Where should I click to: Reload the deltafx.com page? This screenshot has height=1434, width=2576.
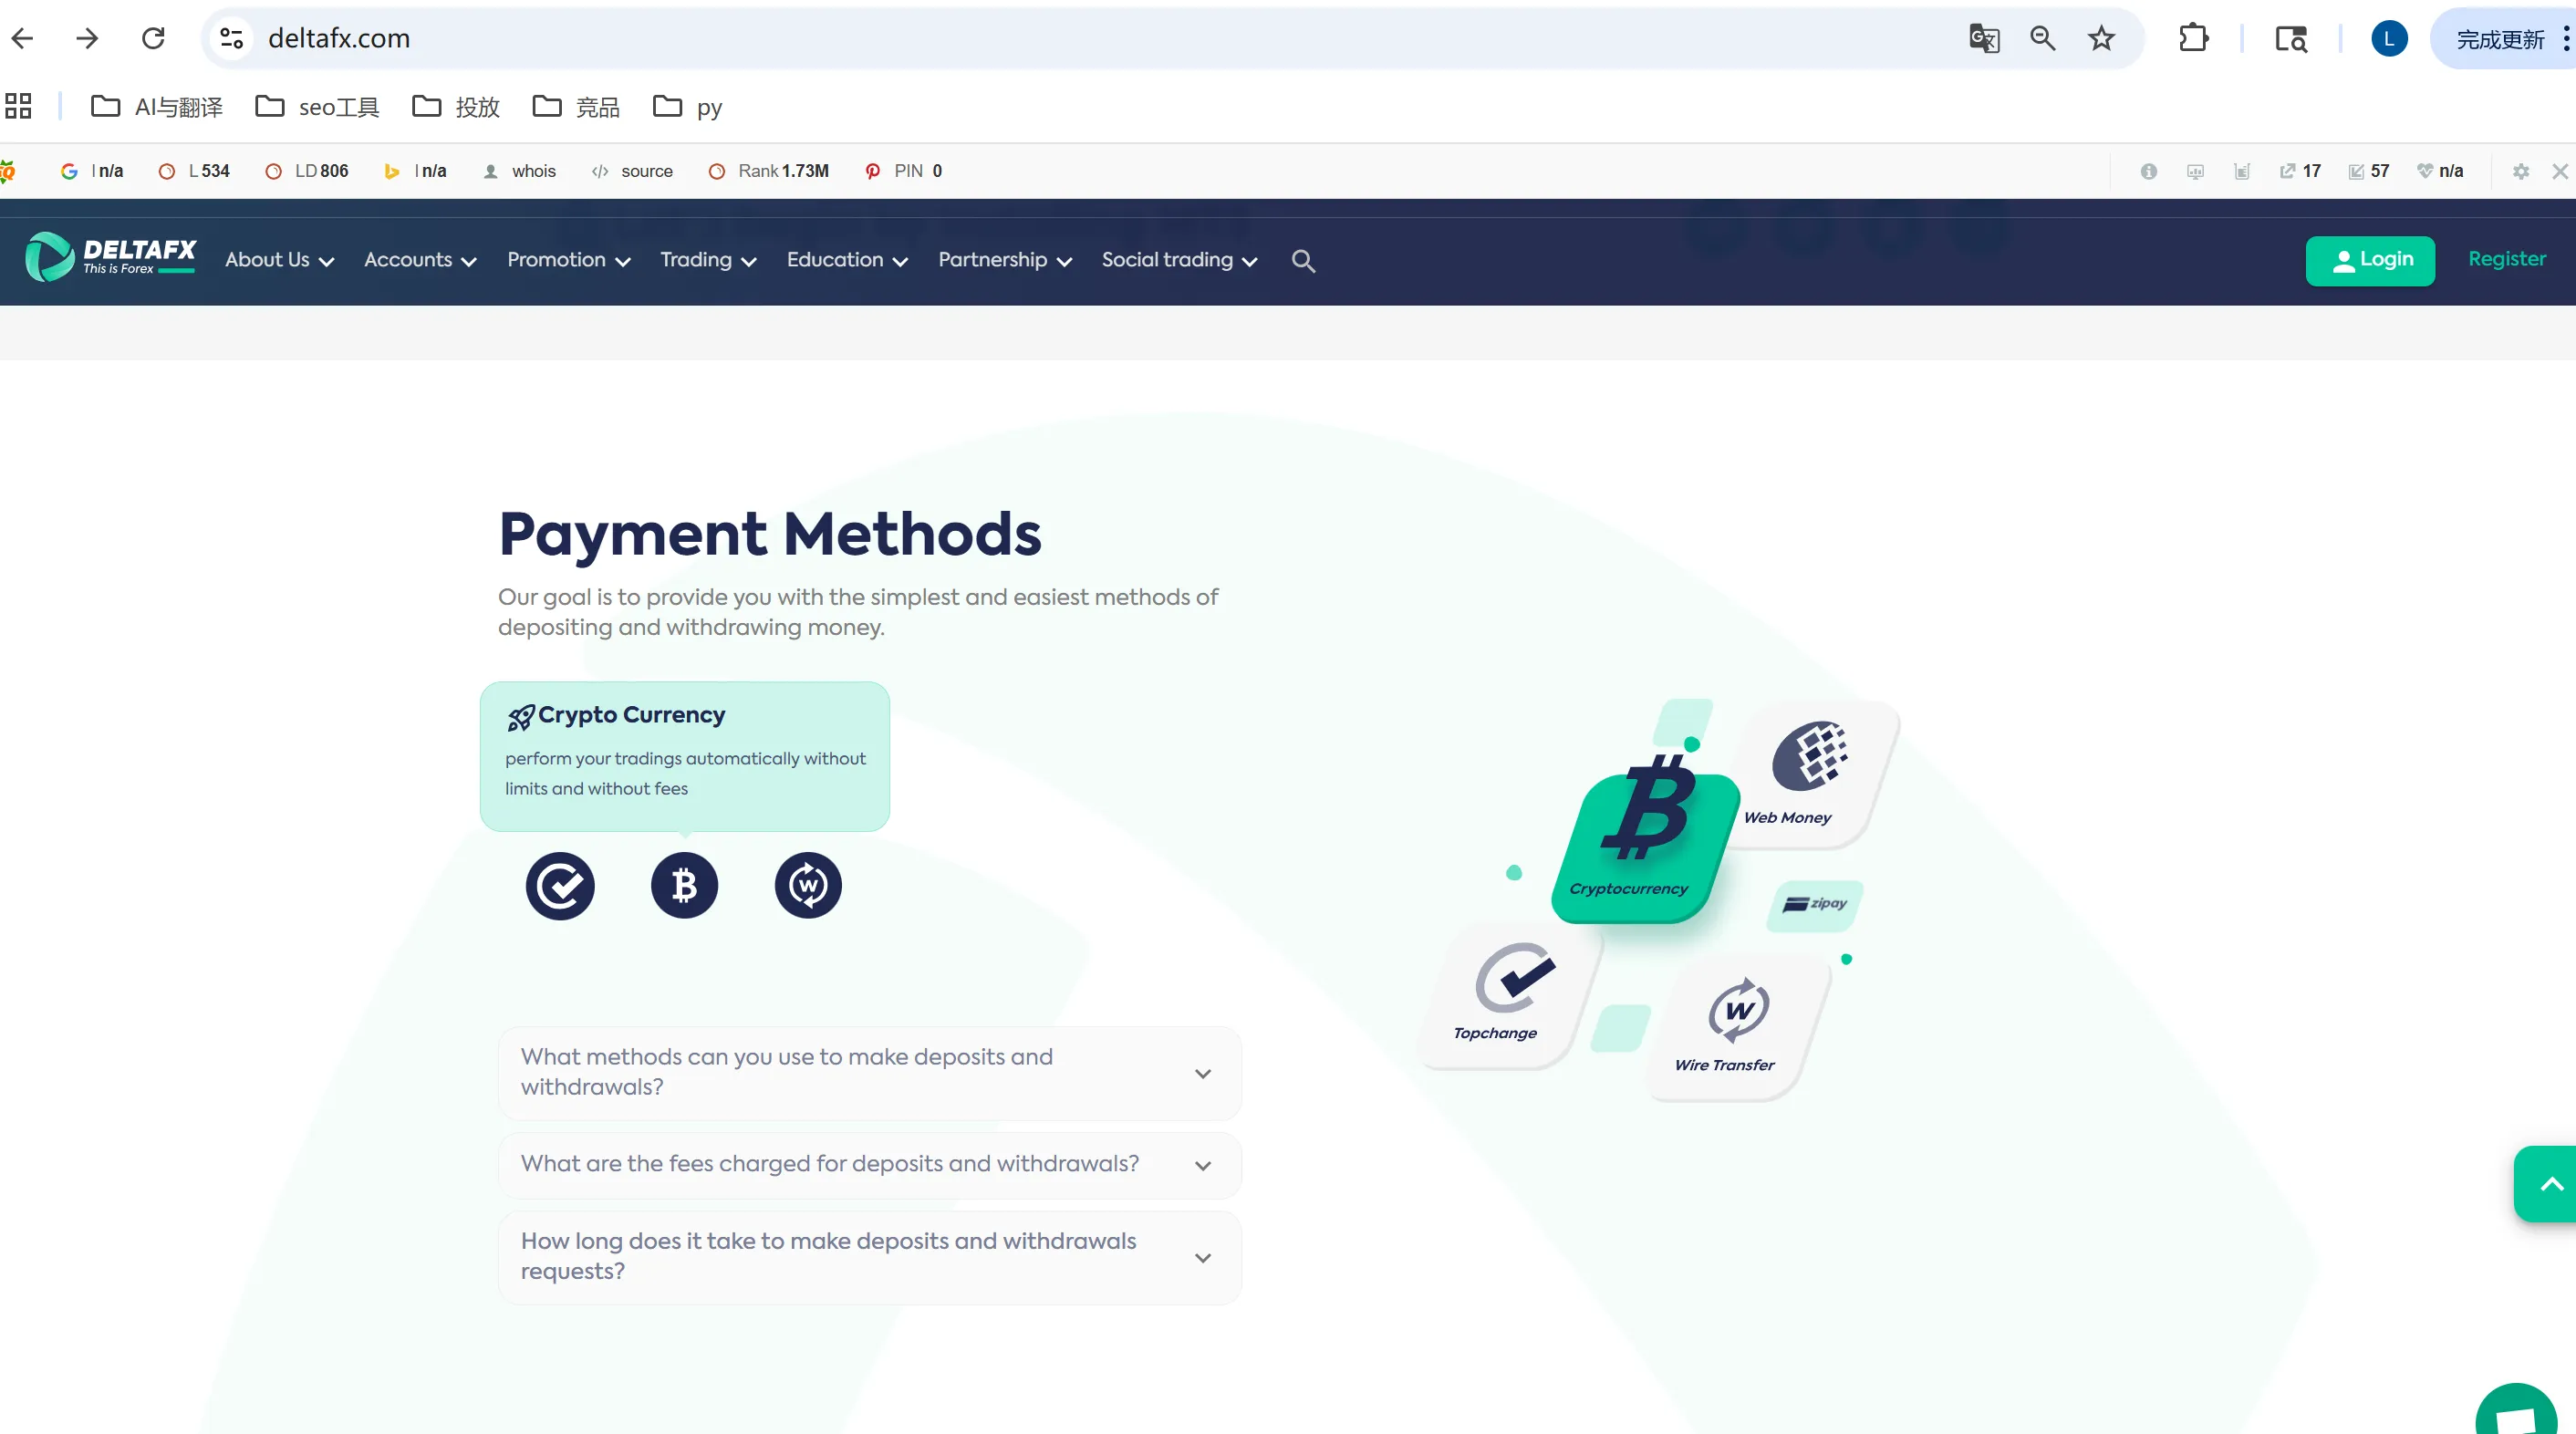153,38
